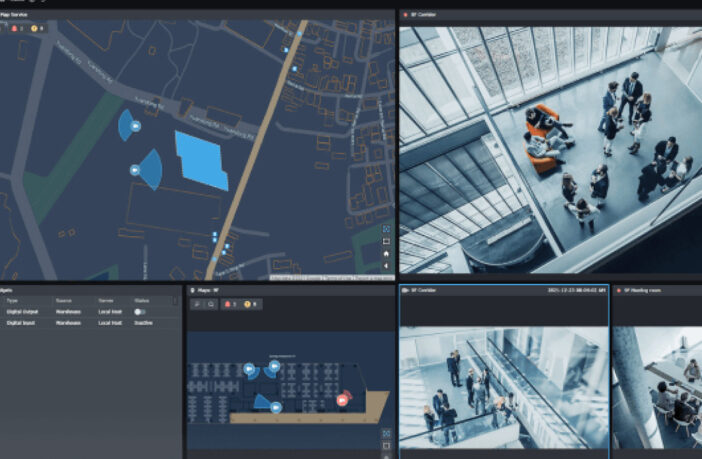Image resolution: width=702 pixels, height=459 pixels.
Task: Click the lower camera marker on the city map
Action: [x=135, y=170]
